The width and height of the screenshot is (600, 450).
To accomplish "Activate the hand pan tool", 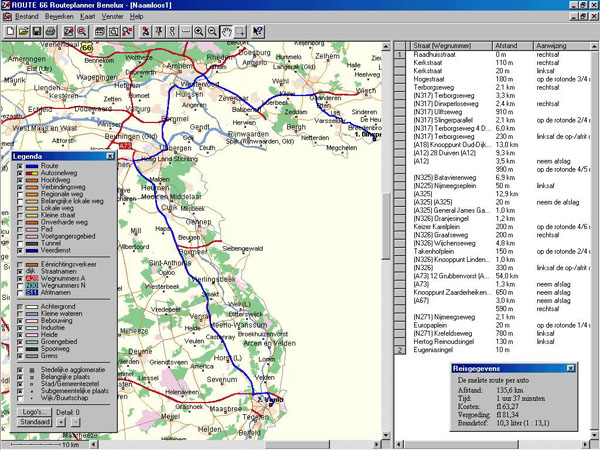I will coord(228,32).
